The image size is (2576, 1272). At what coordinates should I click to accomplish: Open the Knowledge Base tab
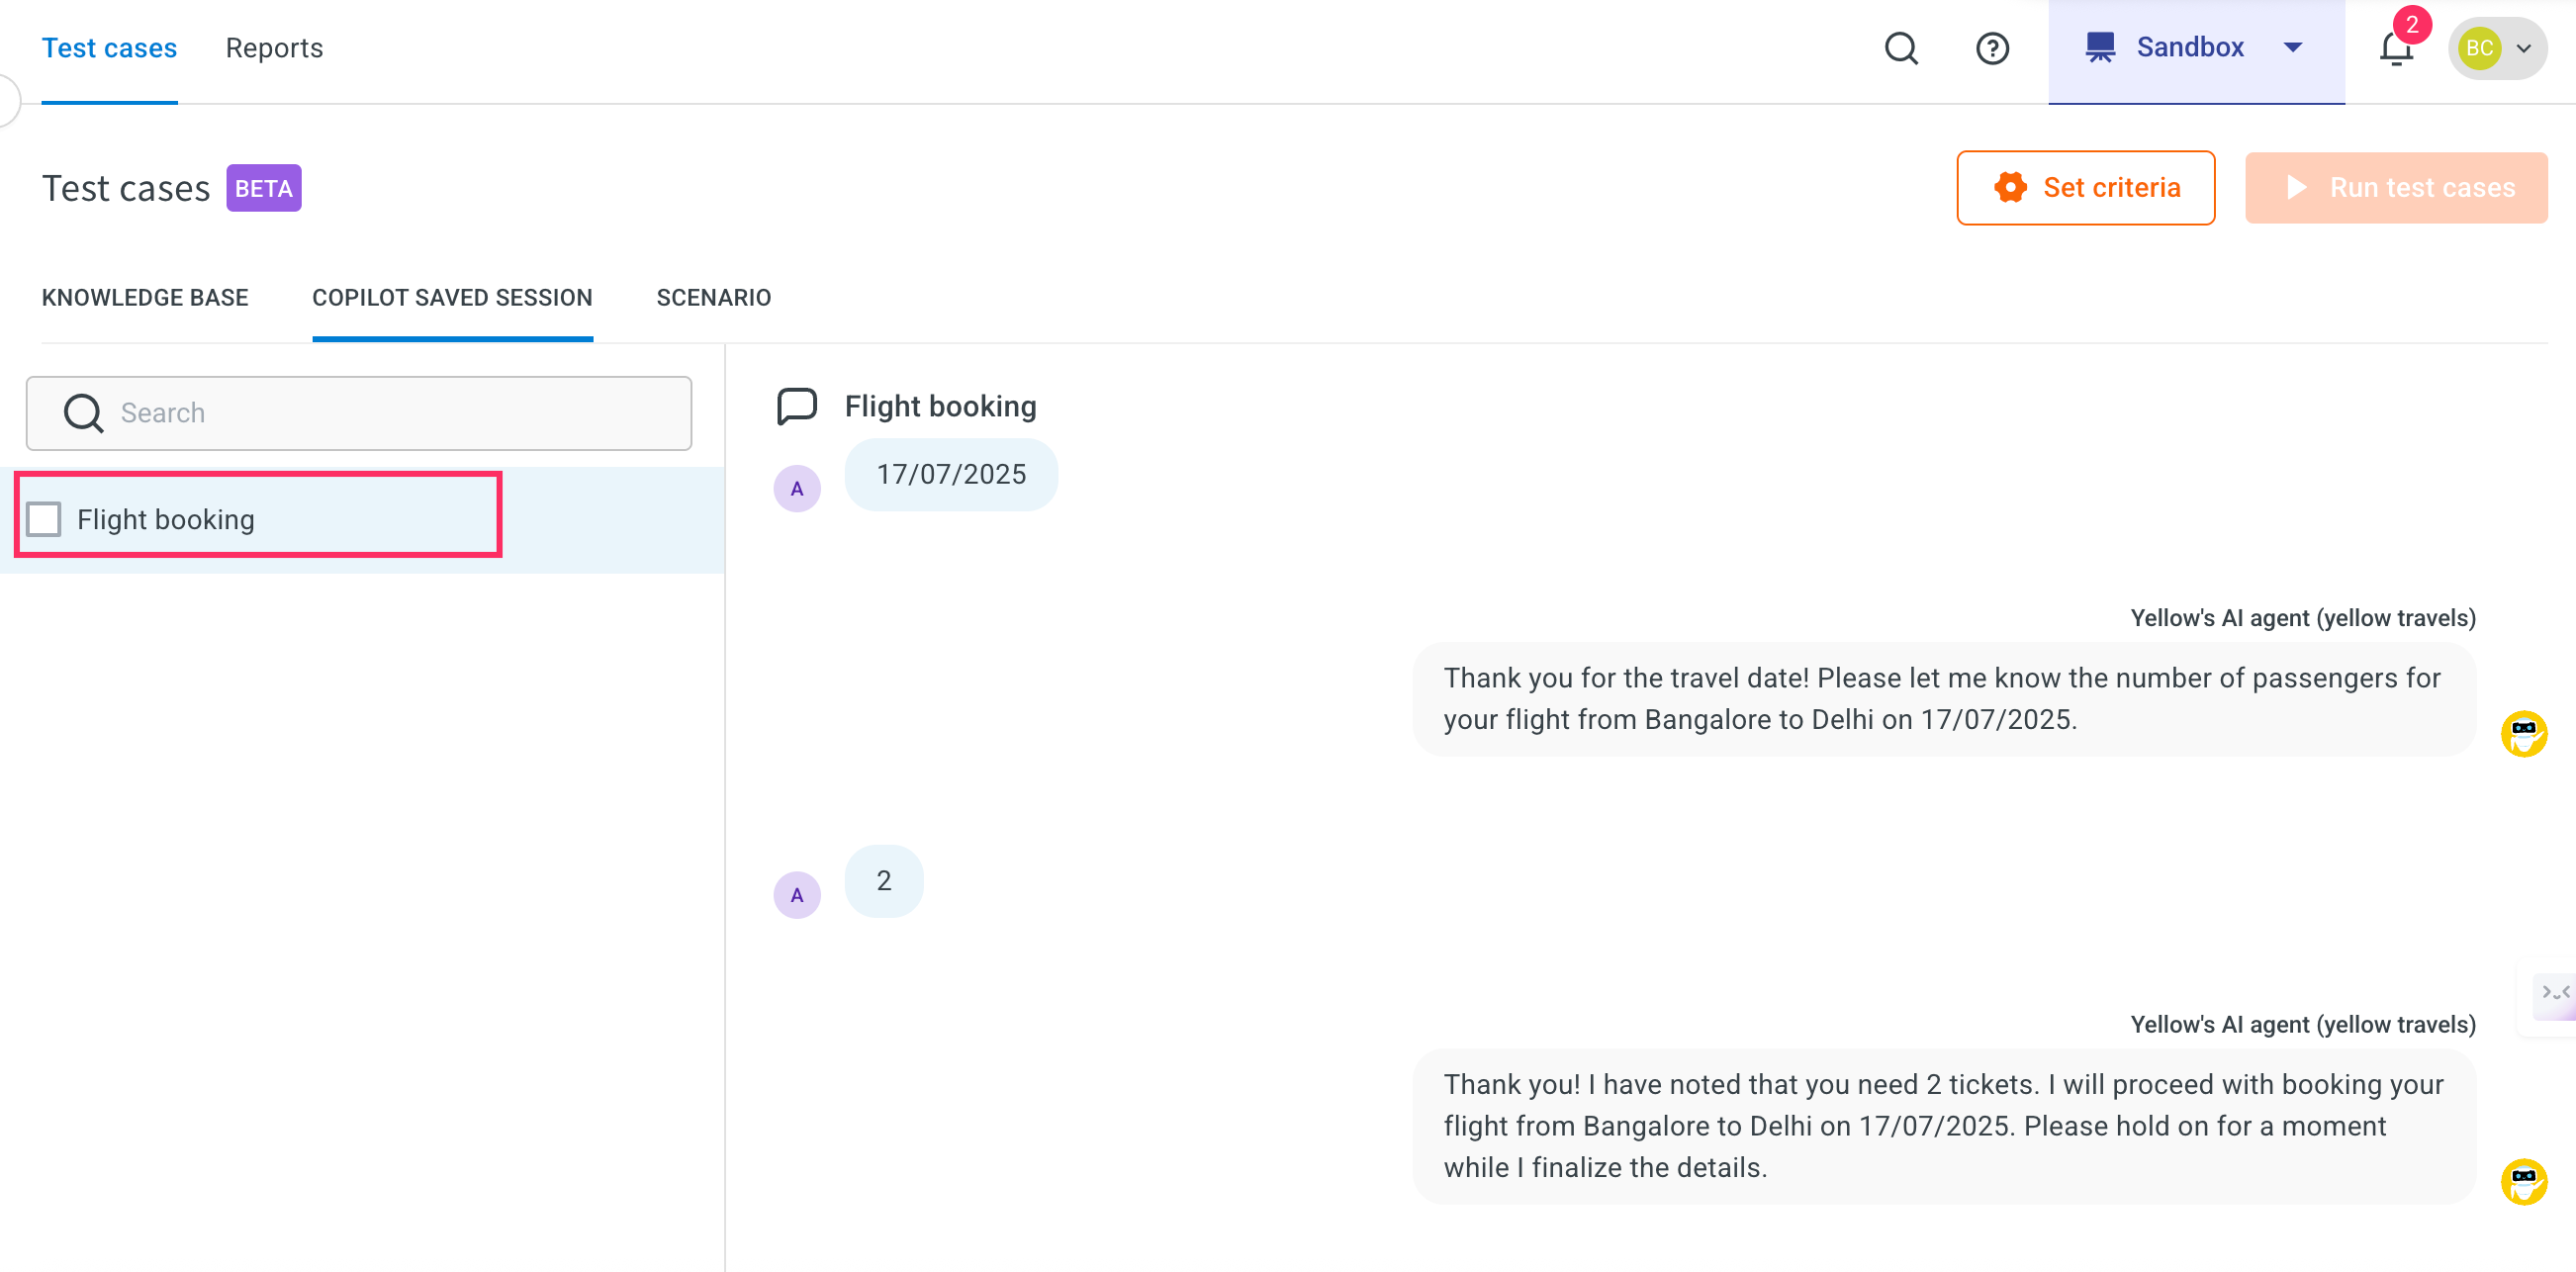[145, 297]
